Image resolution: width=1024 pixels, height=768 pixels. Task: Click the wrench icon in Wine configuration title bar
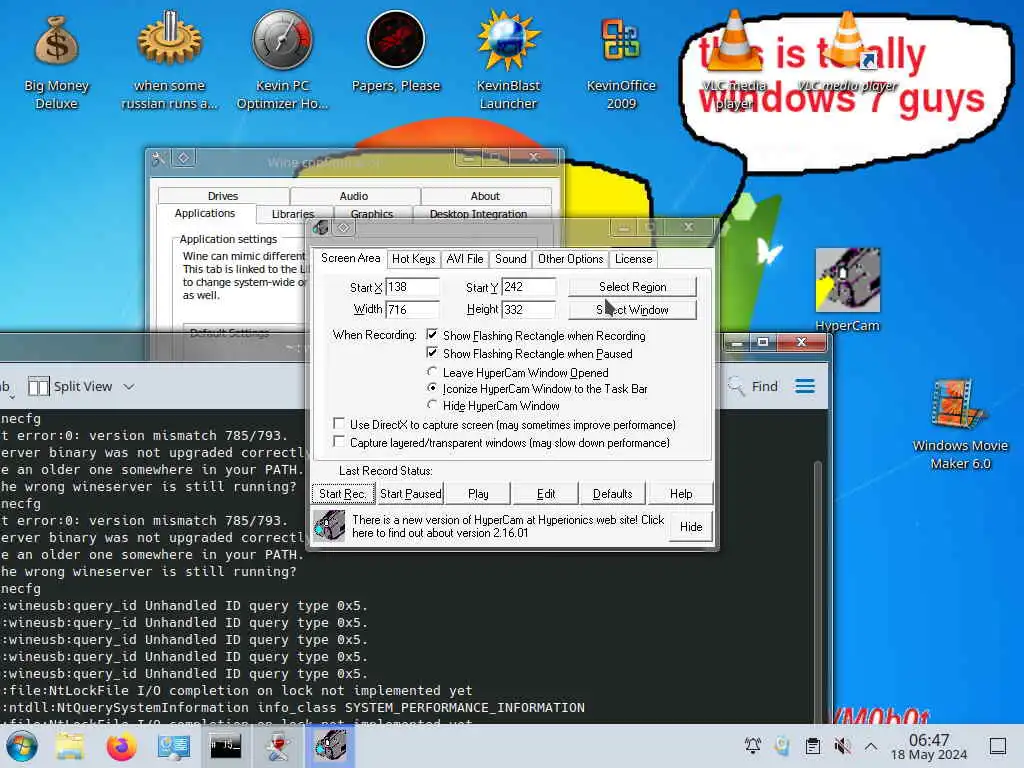159,158
